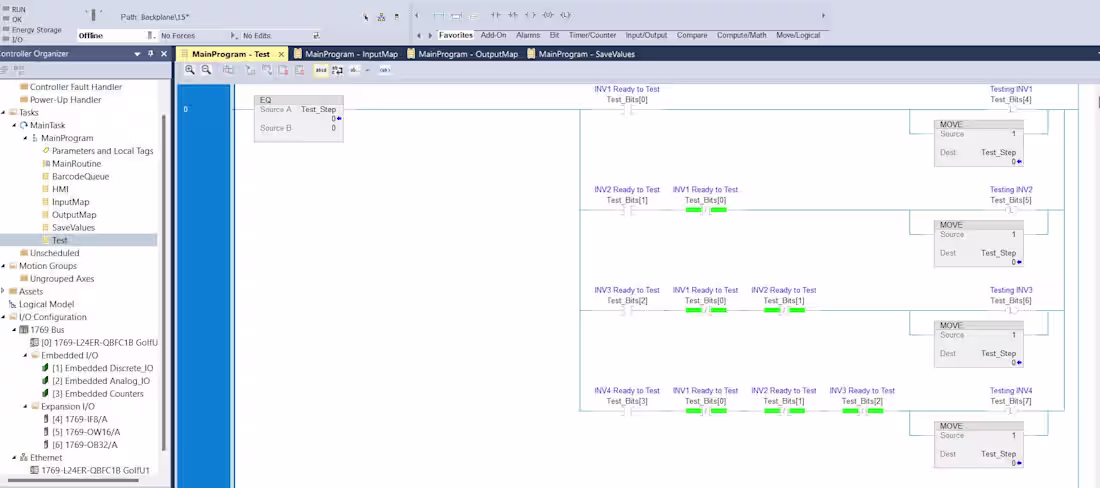
Task: Toggle the value display icon
Action: [x=337, y=69]
